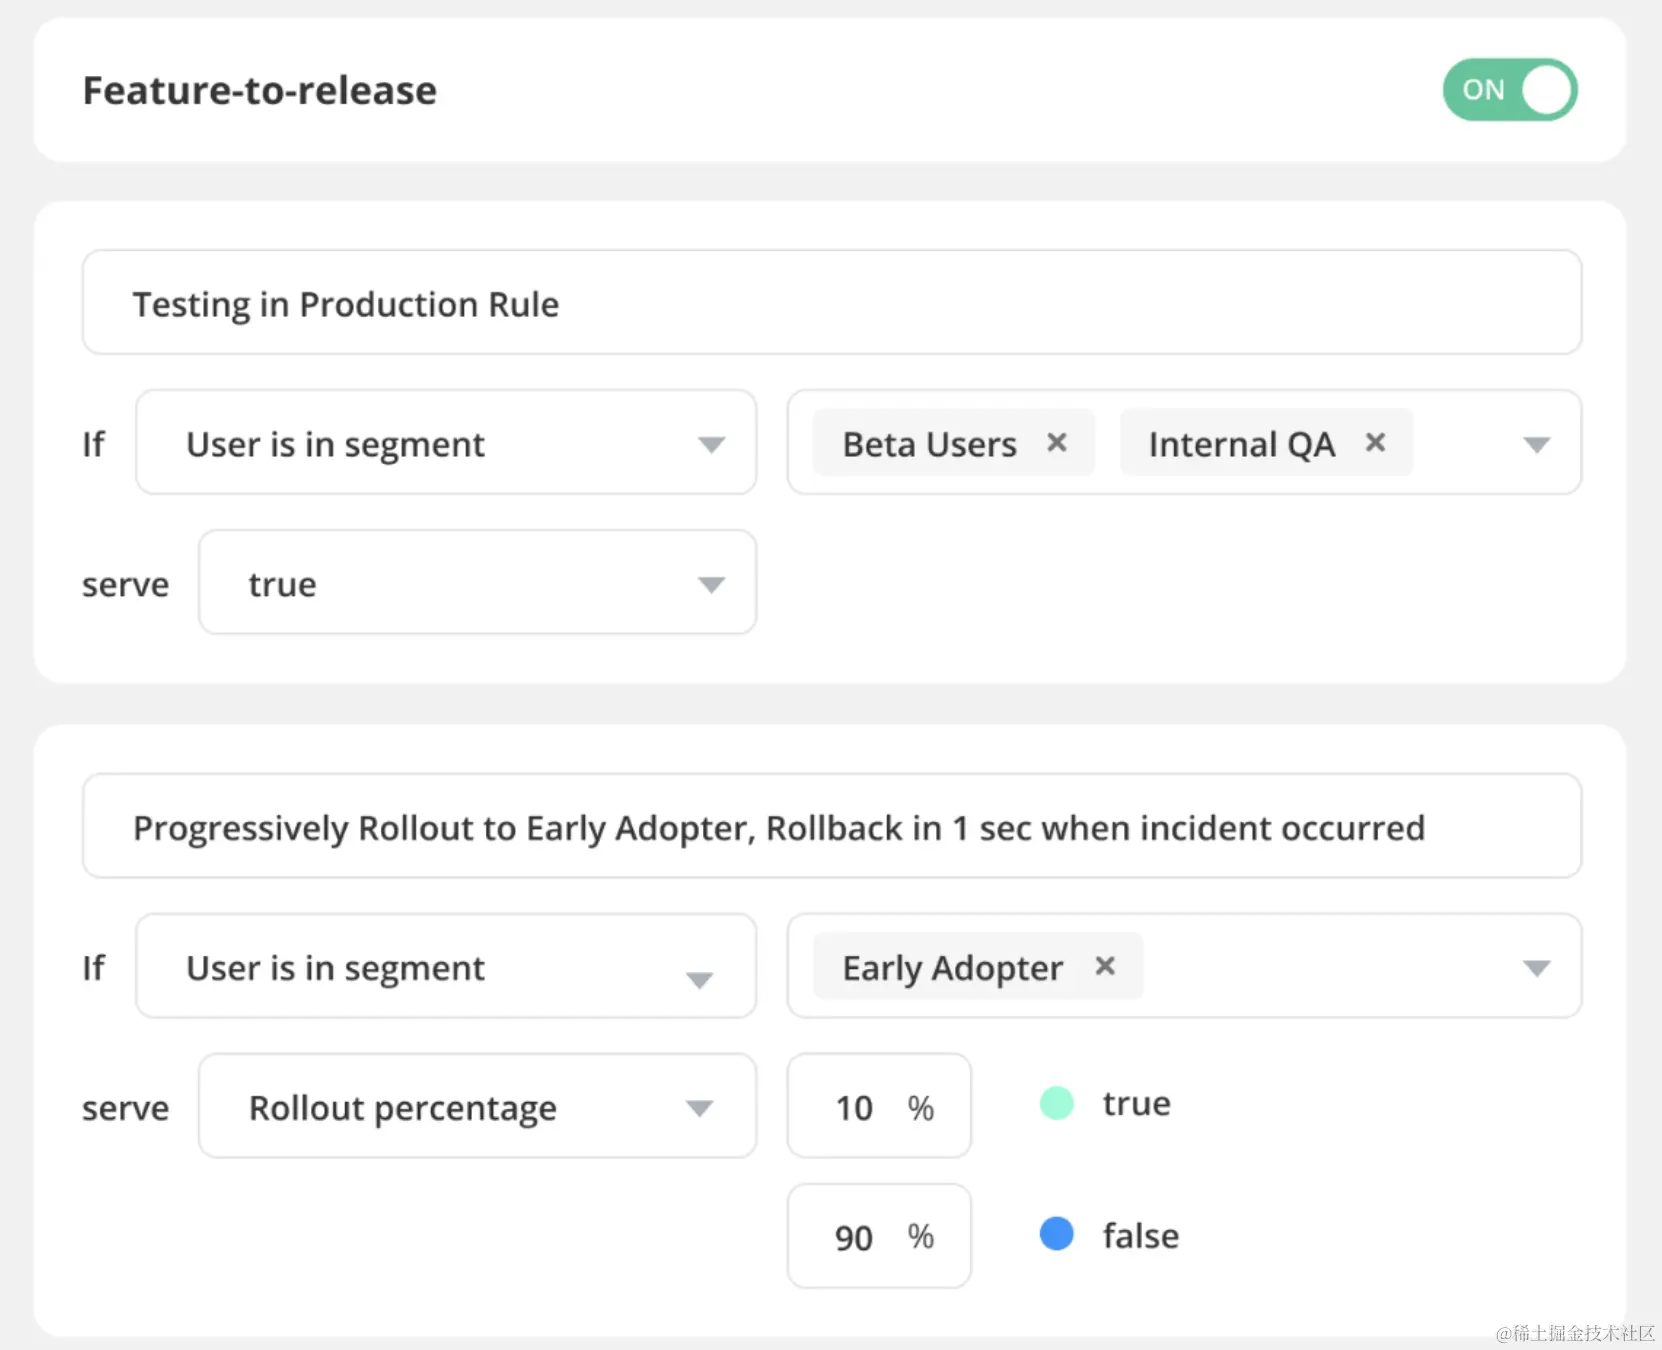This screenshot has width=1662, height=1350.
Task: Click the Beta Users segment tag
Action: coord(929,443)
